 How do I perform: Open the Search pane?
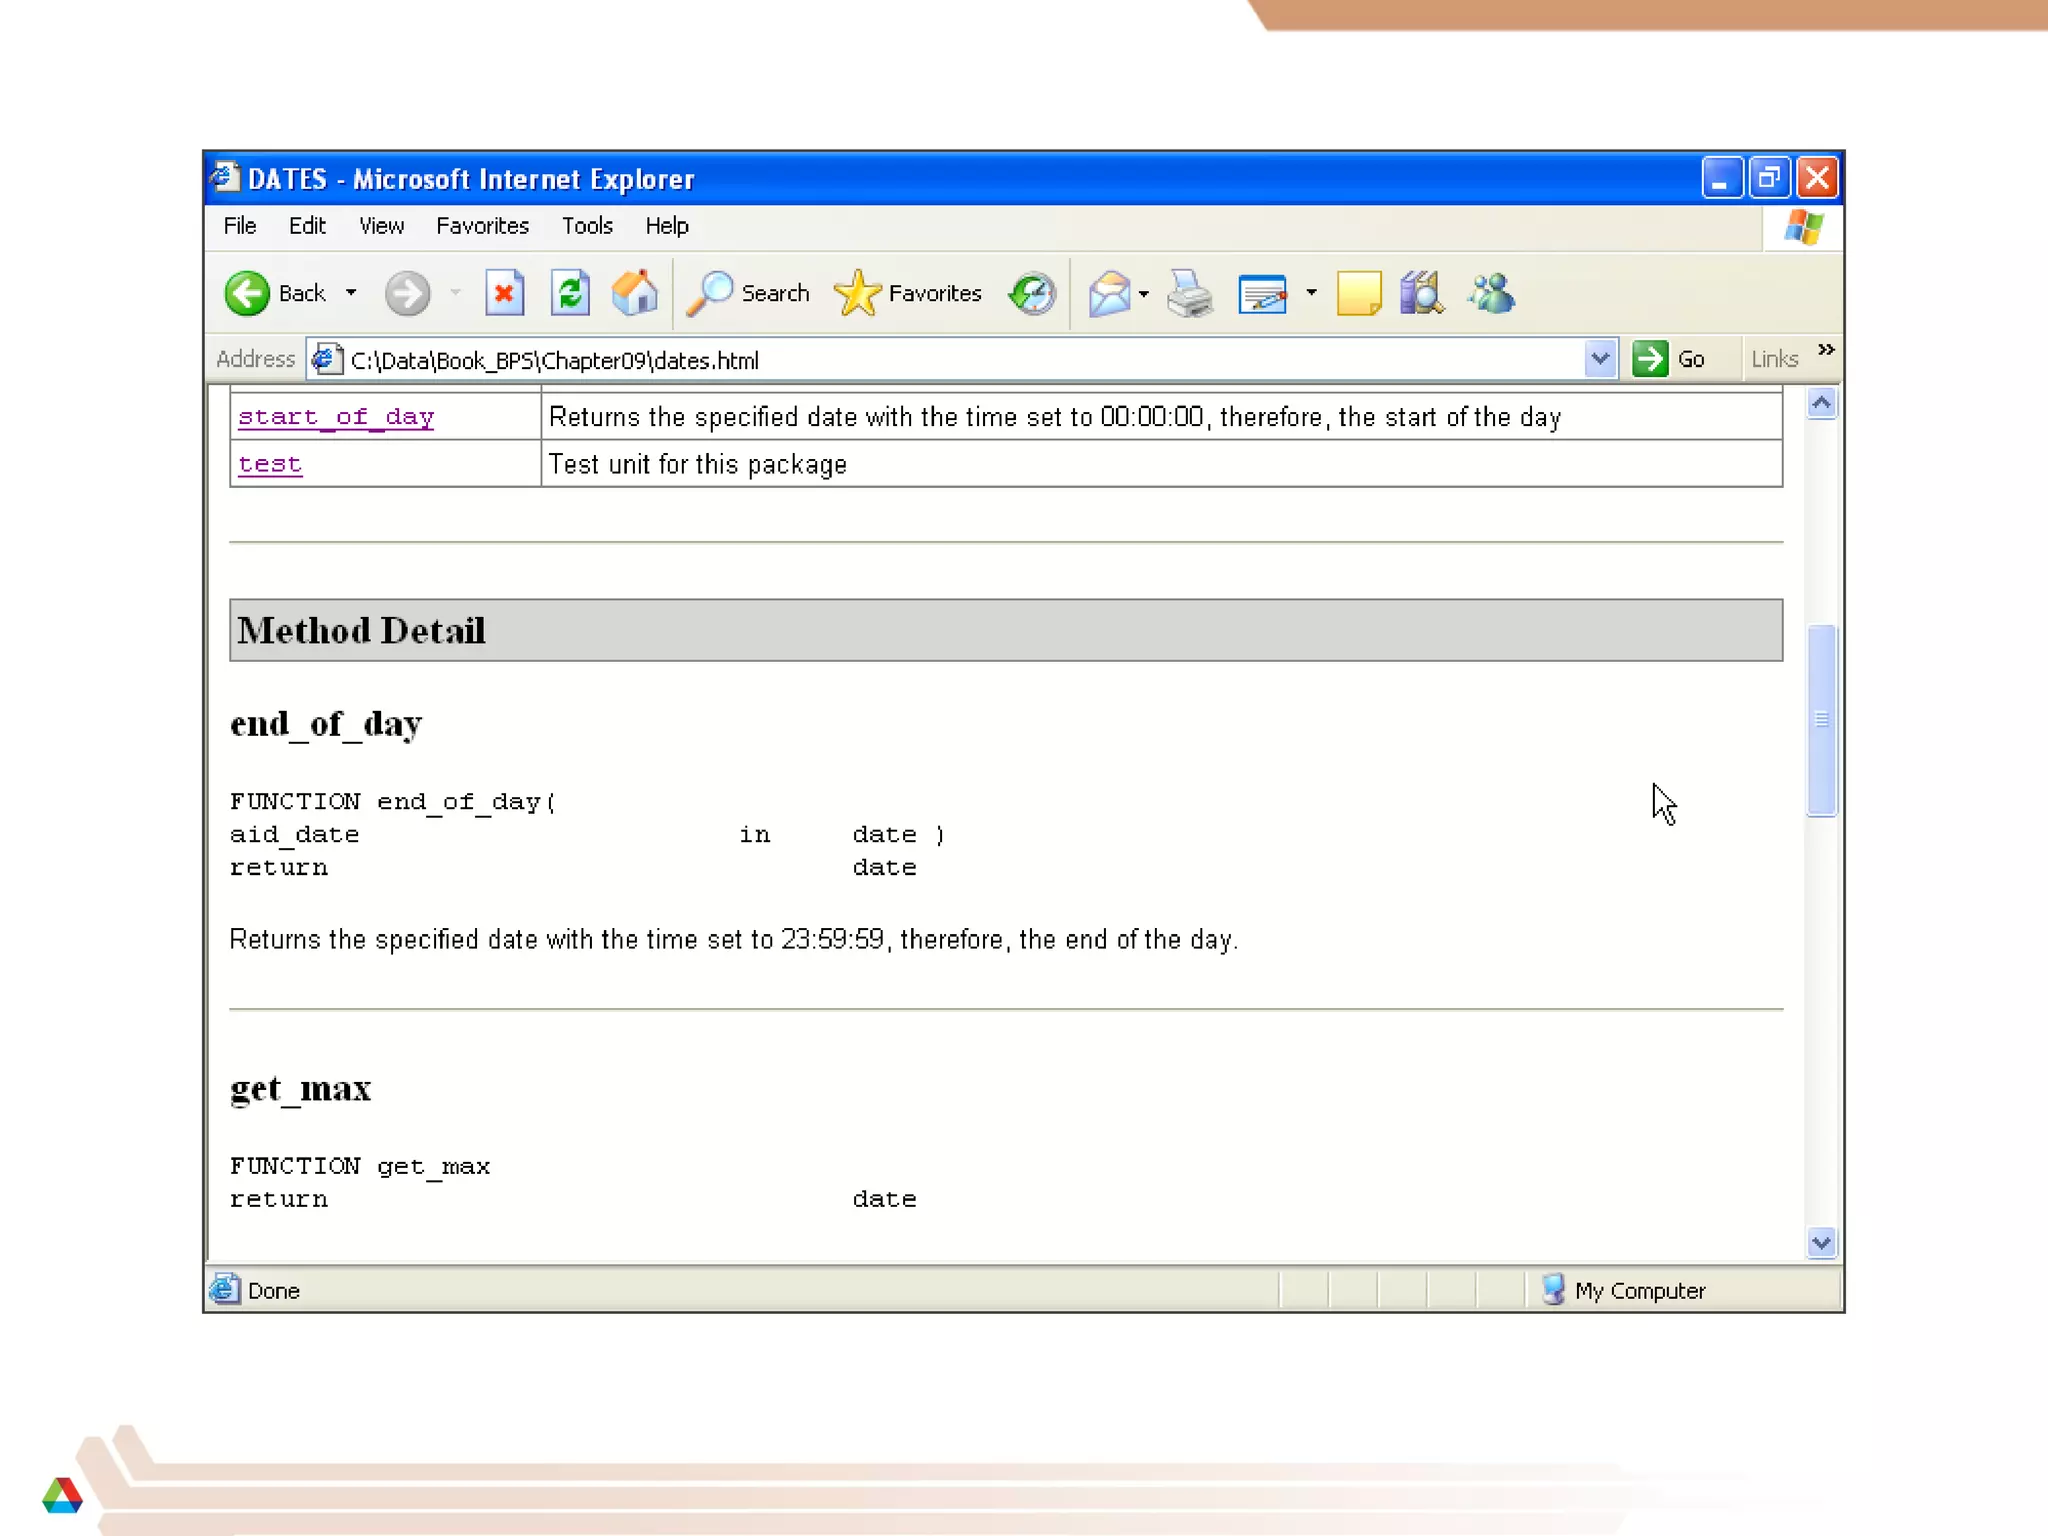749,293
